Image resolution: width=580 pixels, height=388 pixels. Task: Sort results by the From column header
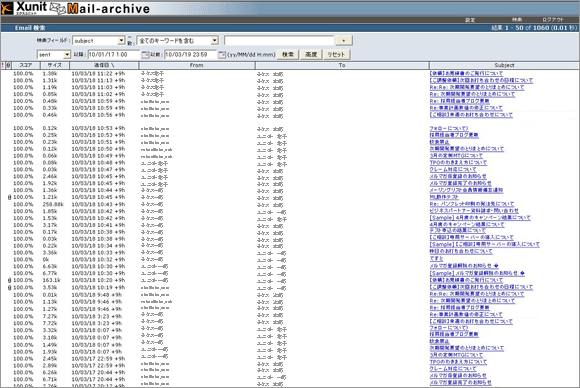pyautogui.click(x=196, y=65)
